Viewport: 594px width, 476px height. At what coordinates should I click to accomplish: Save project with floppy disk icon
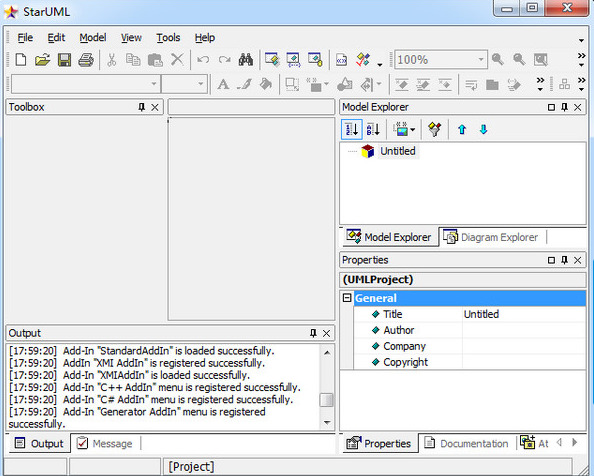pyautogui.click(x=64, y=60)
